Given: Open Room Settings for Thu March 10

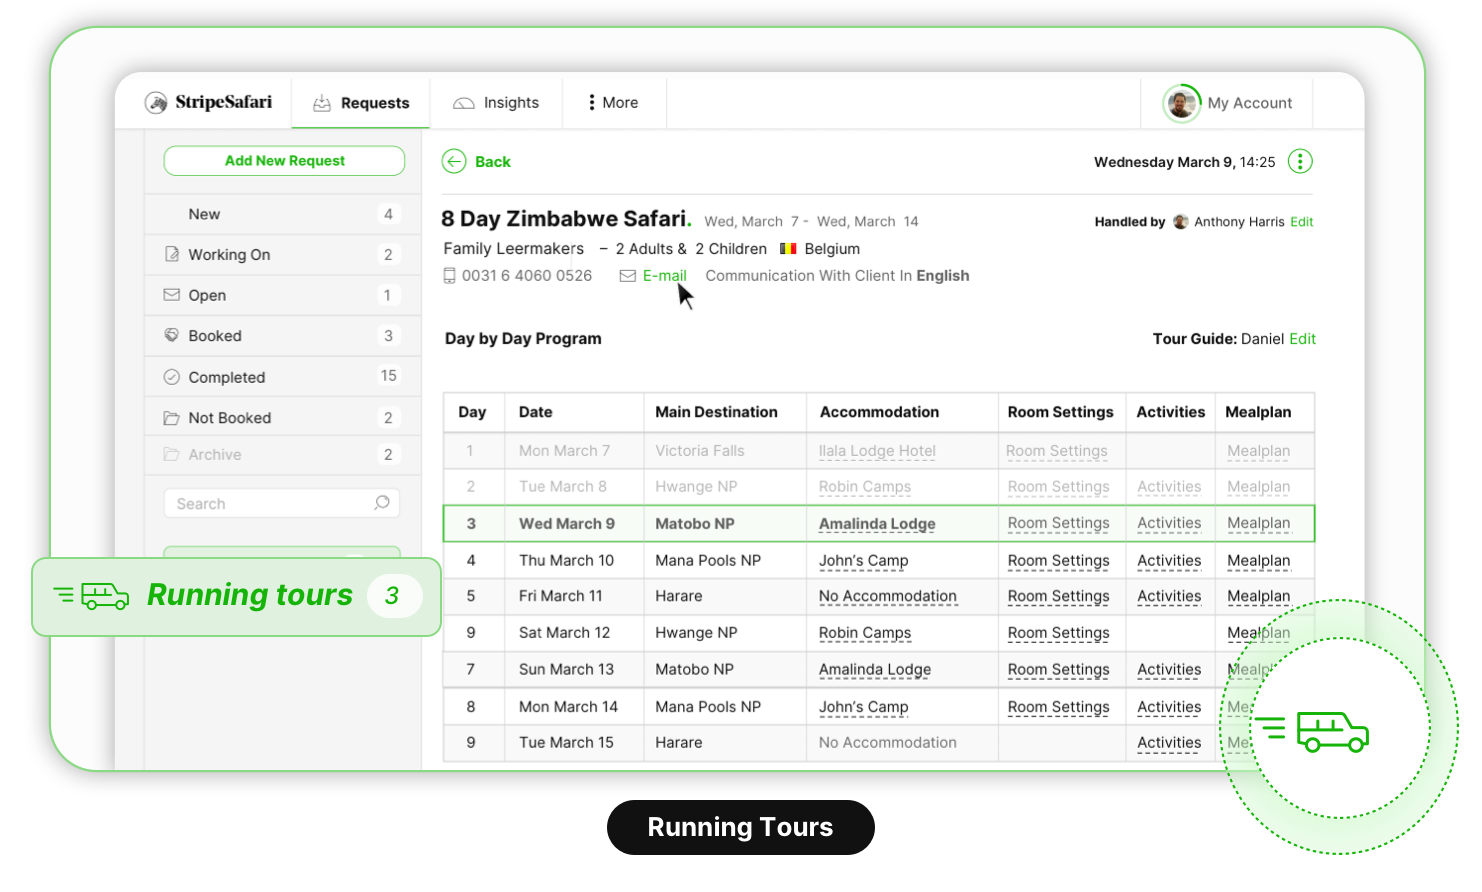Looking at the screenshot, I should point(1058,561).
